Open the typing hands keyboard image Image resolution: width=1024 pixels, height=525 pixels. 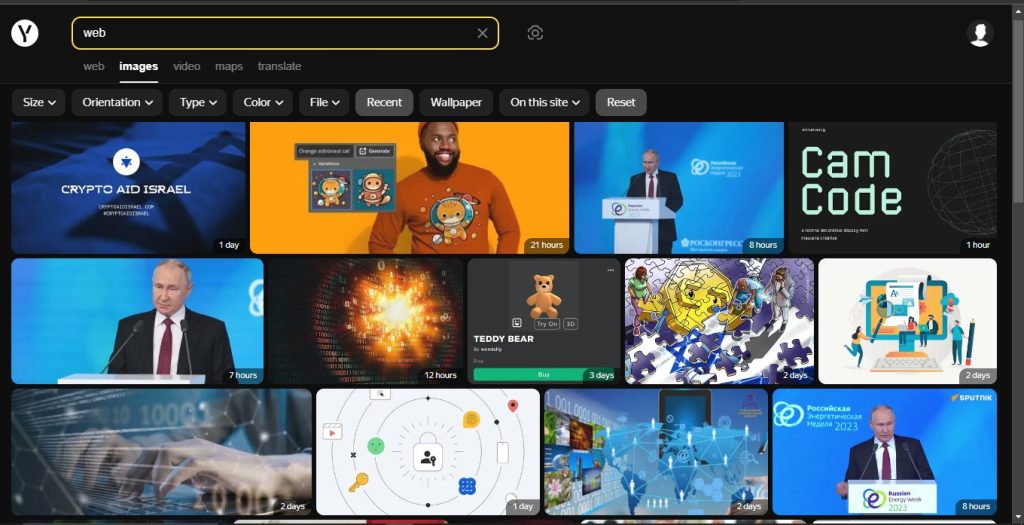pyautogui.click(x=161, y=452)
